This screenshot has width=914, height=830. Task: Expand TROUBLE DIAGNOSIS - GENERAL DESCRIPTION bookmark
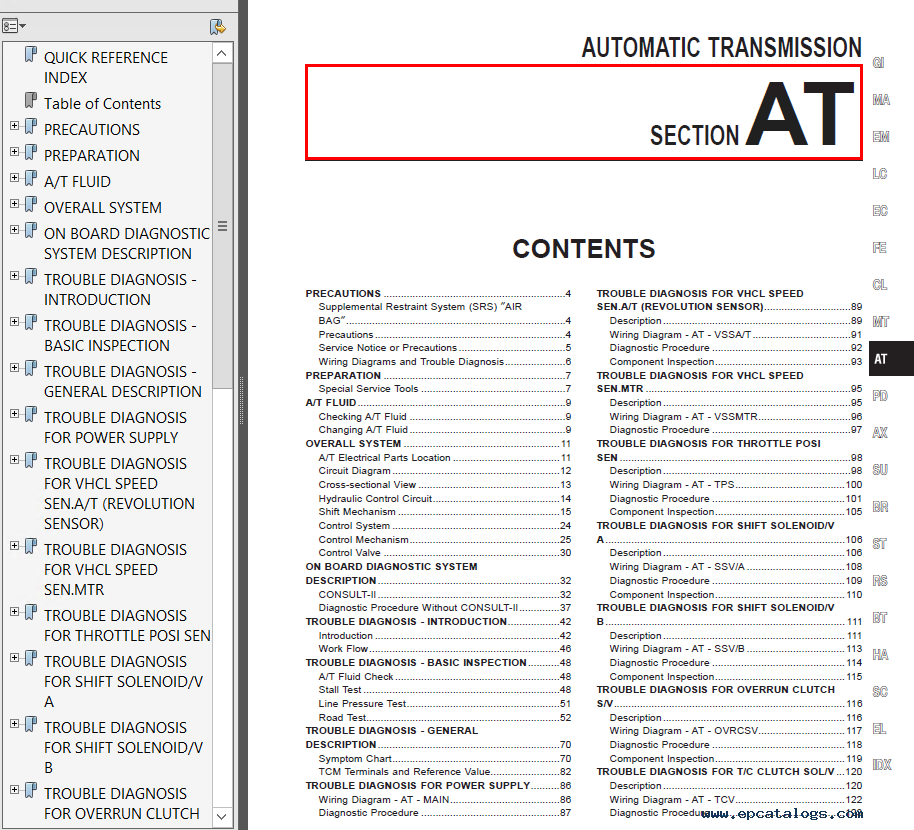pos(15,368)
